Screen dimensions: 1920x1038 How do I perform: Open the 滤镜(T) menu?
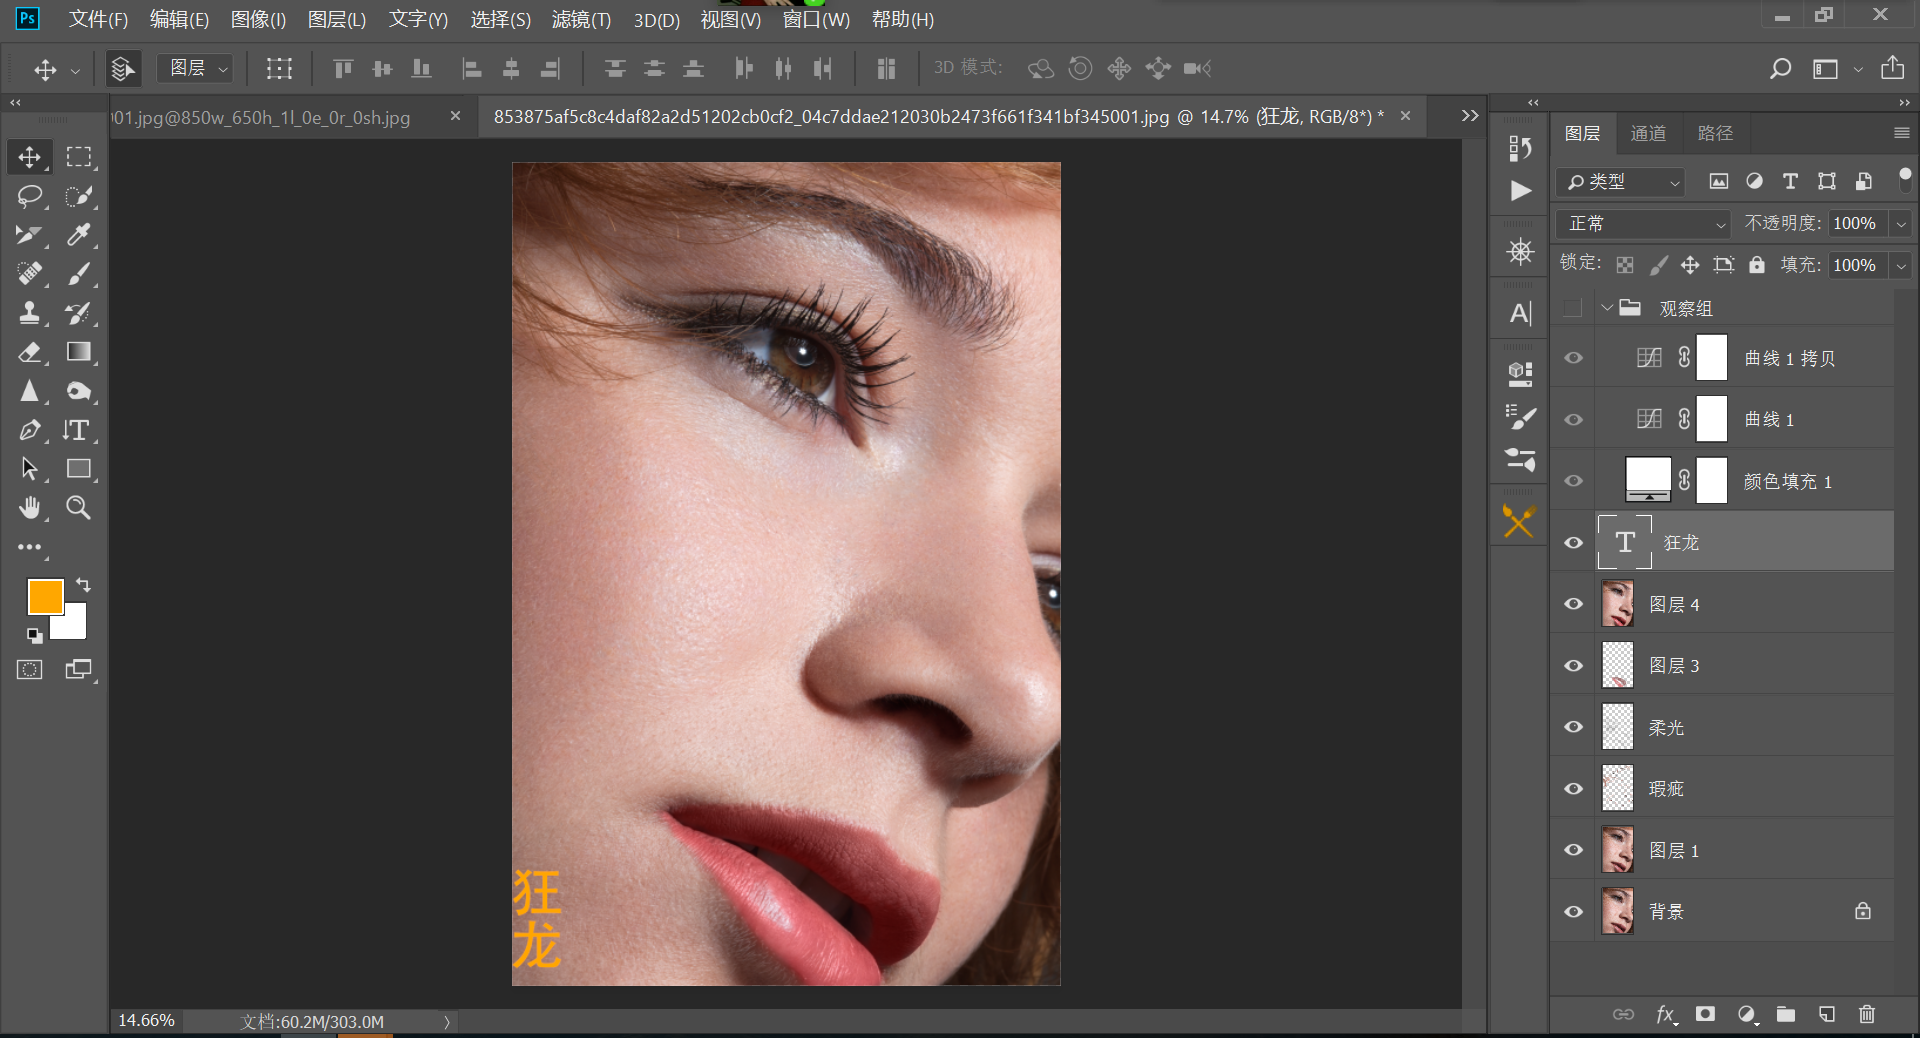[581, 20]
